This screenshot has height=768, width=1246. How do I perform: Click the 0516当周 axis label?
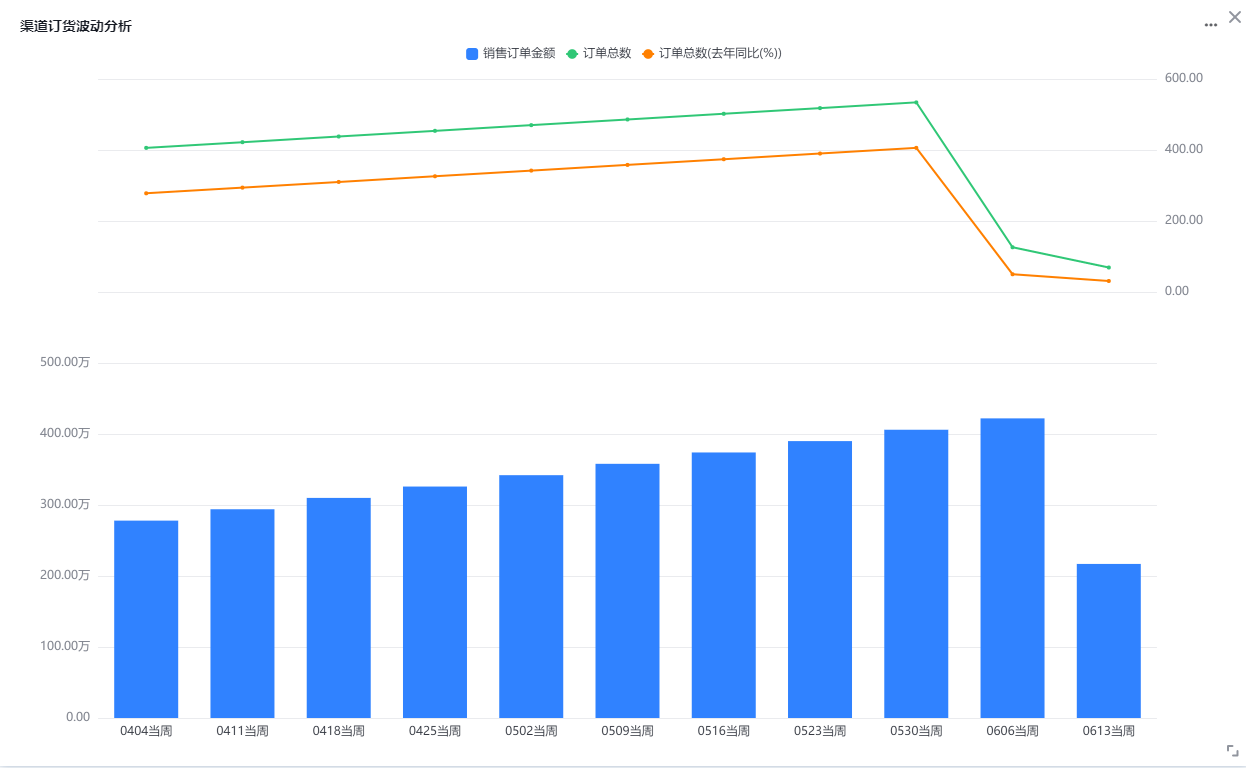[x=724, y=731]
